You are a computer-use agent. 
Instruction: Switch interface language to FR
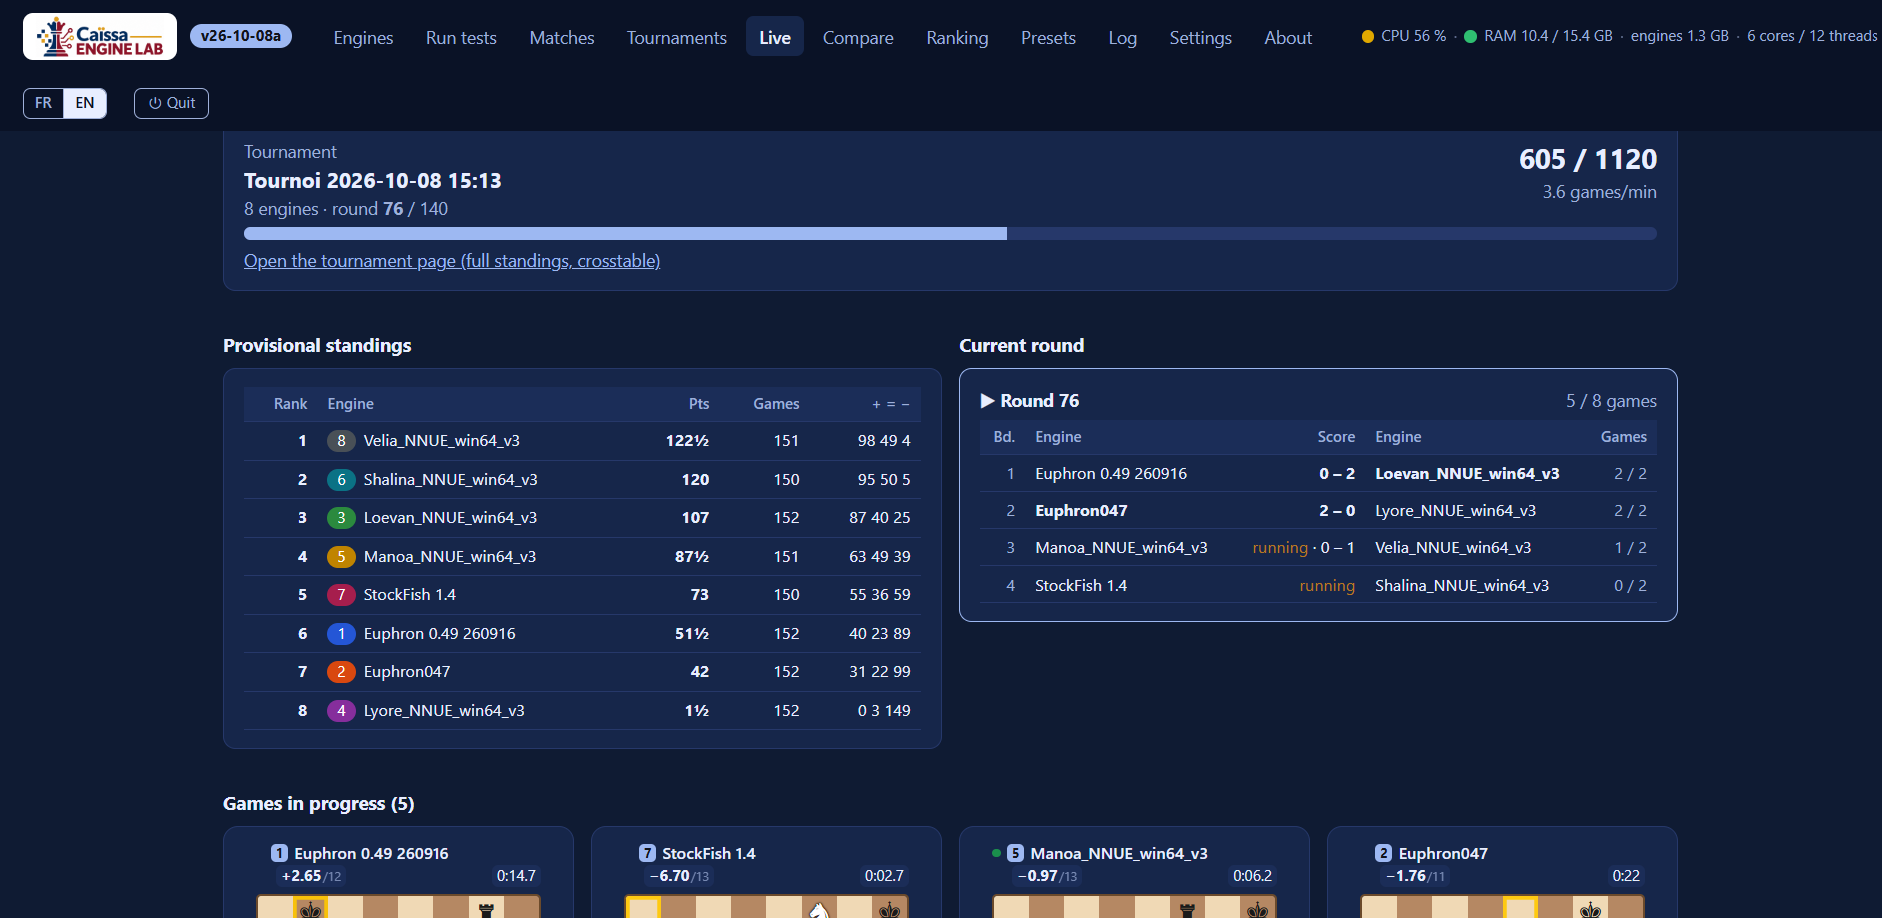click(x=43, y=103)
